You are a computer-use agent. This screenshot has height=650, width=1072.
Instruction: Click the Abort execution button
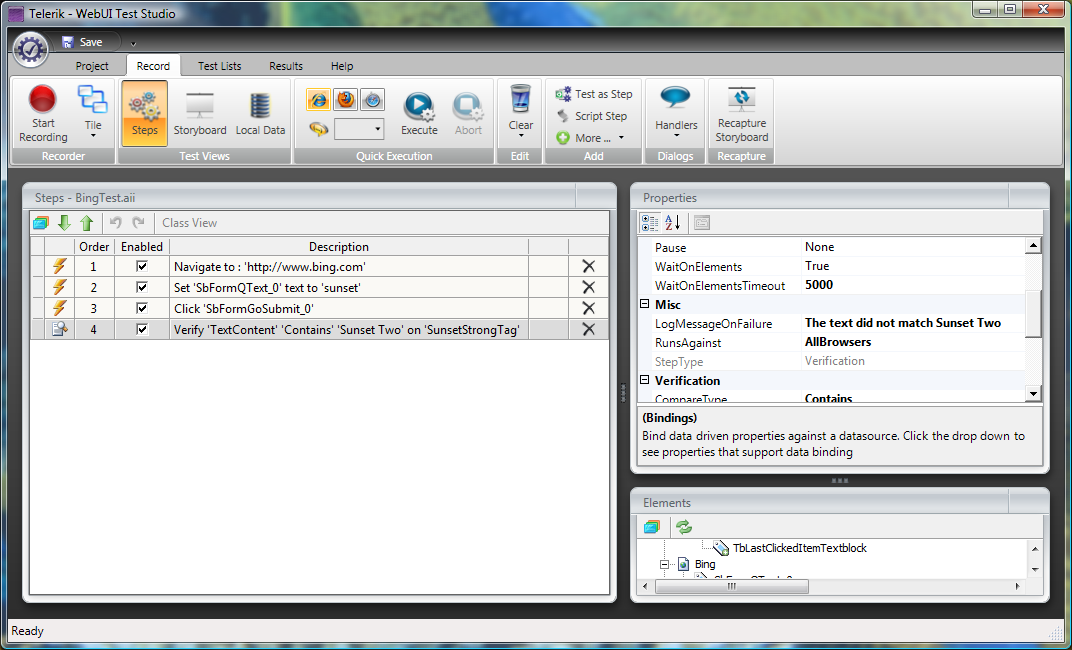click(x=468, y=114)
